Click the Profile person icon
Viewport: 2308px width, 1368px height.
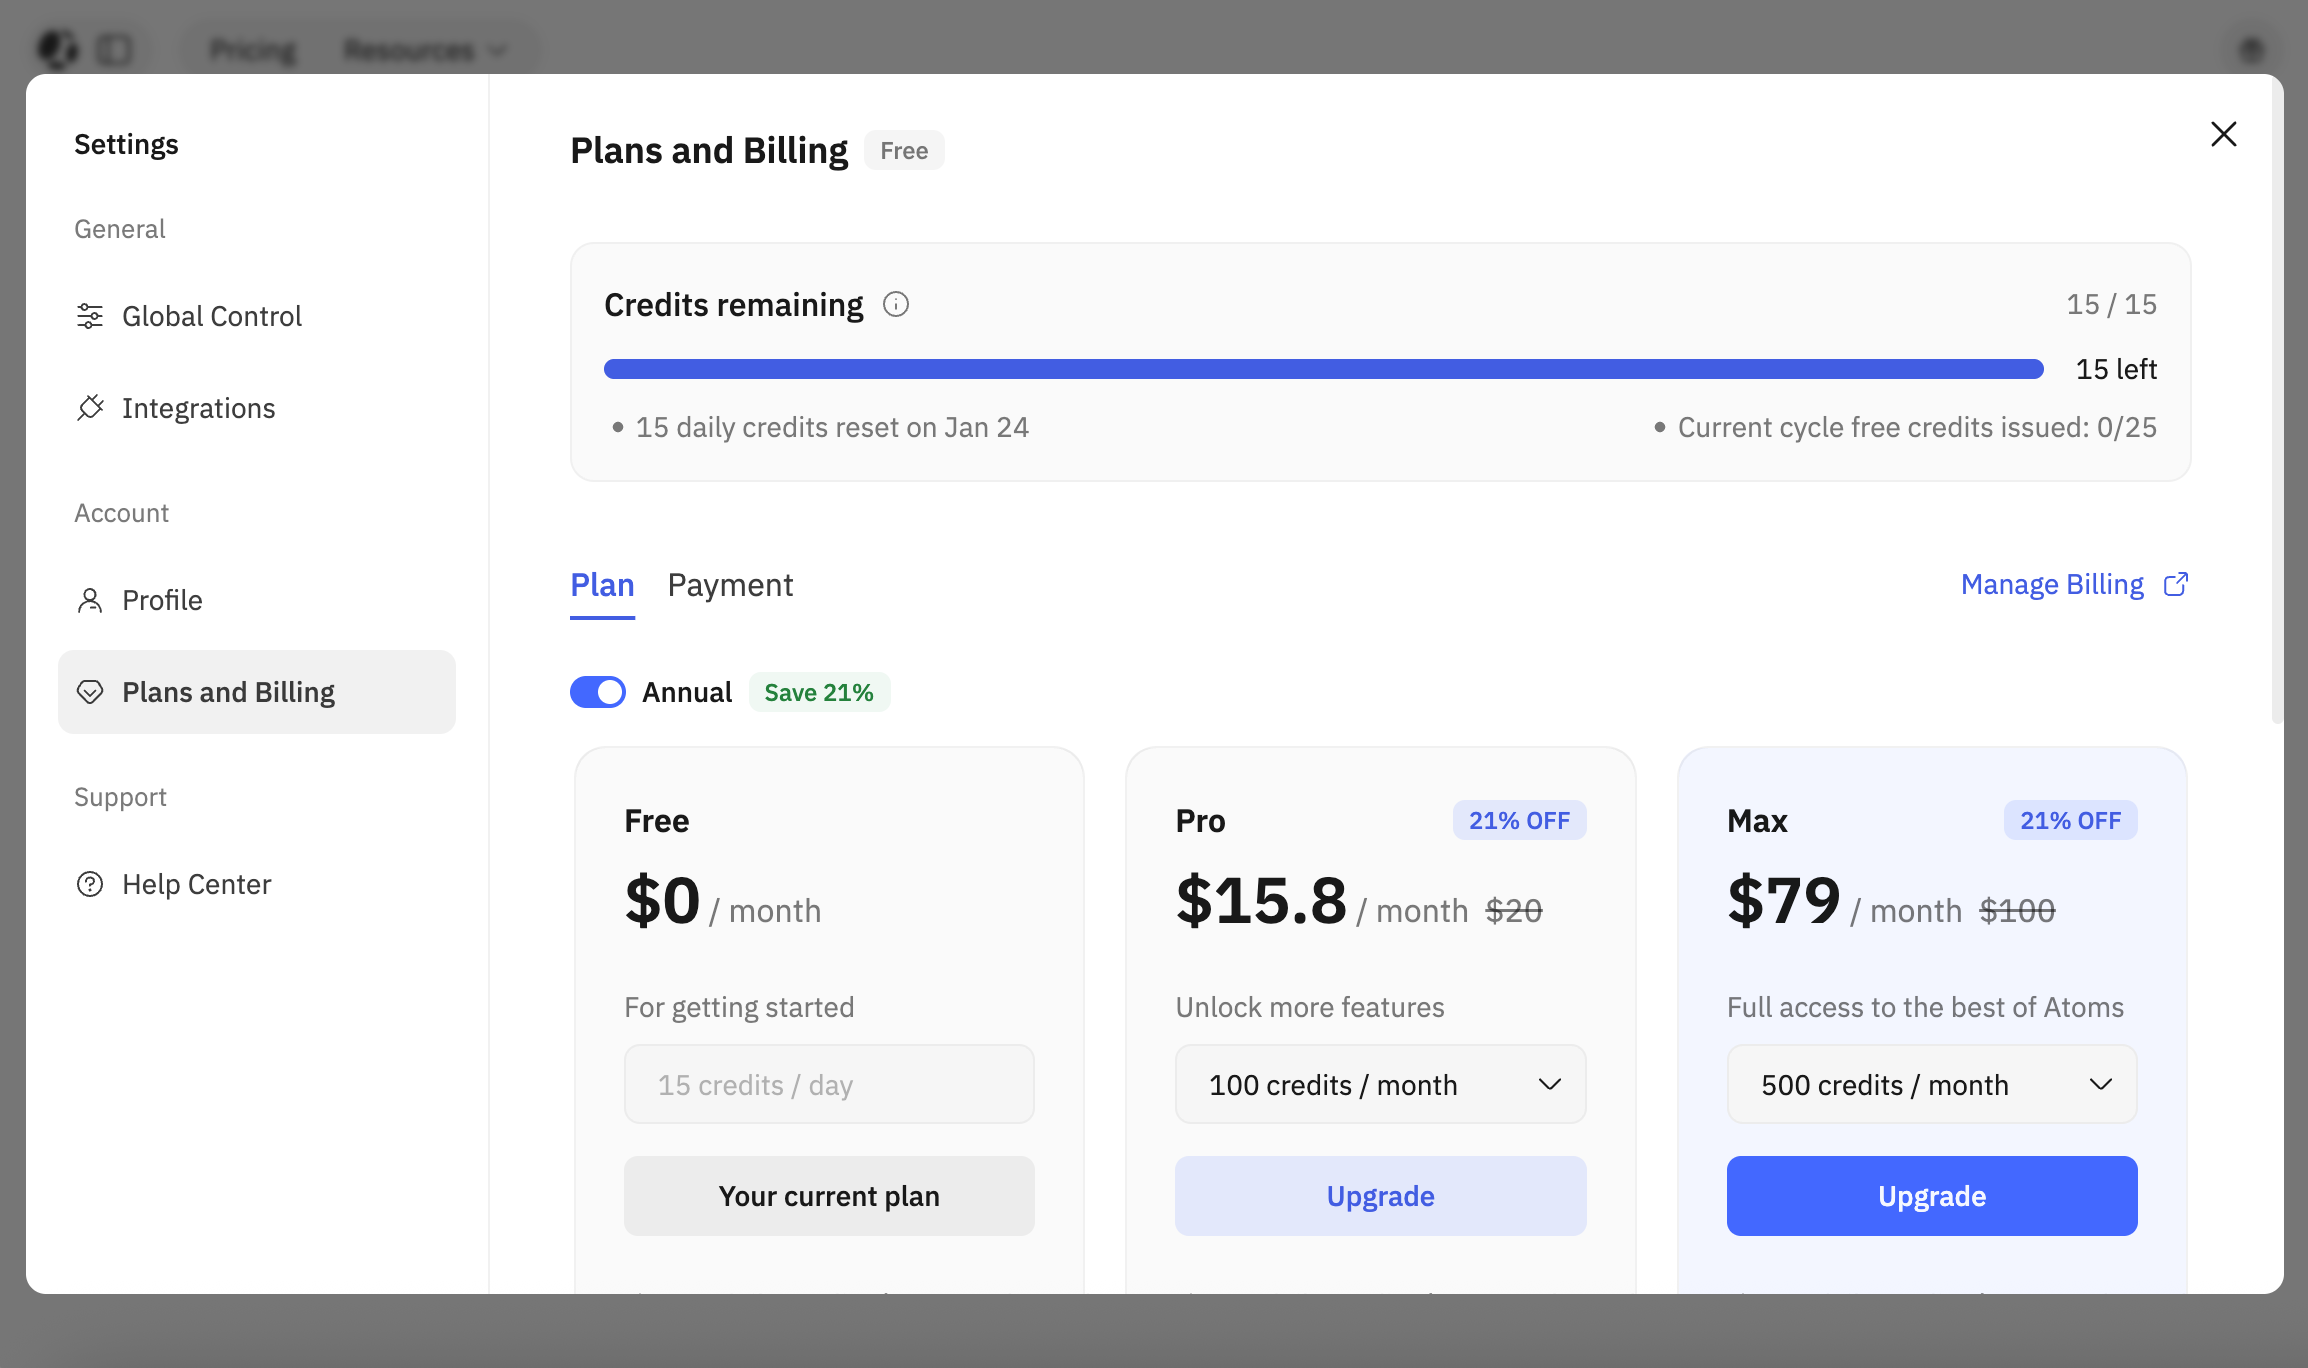tap(90, 600)
